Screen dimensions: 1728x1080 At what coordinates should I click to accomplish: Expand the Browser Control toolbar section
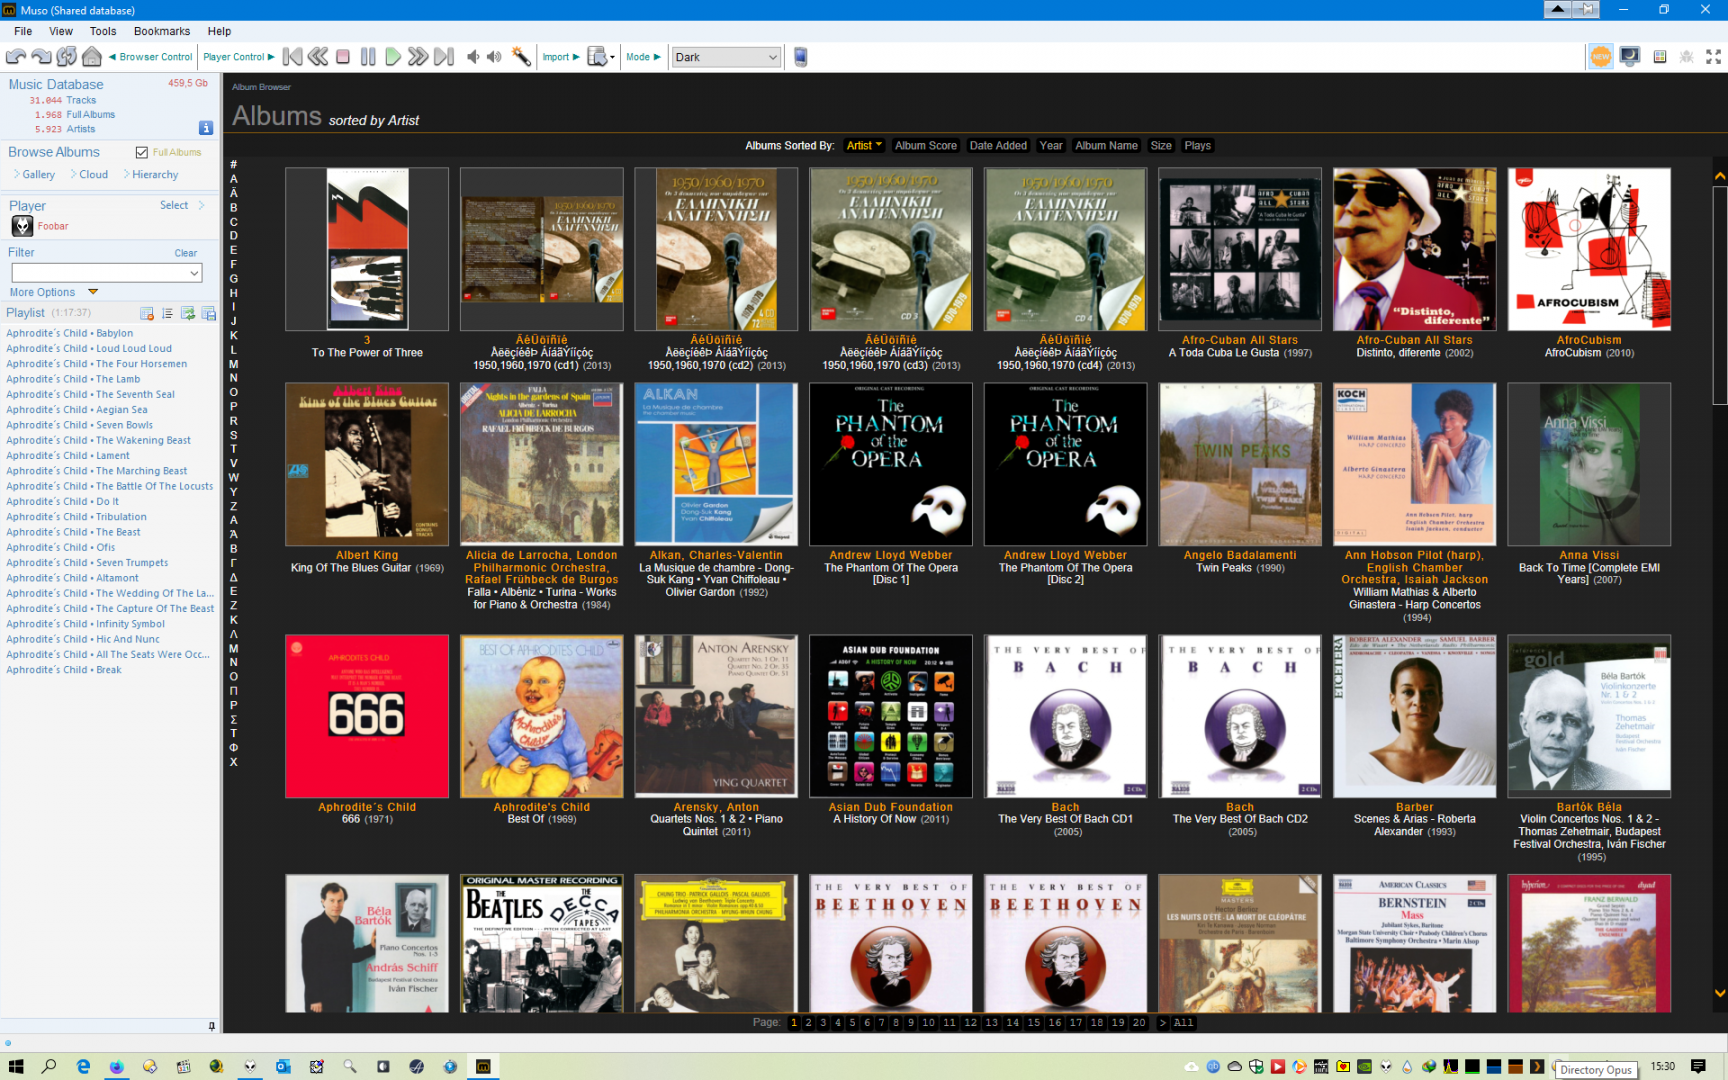coord(150,57)
